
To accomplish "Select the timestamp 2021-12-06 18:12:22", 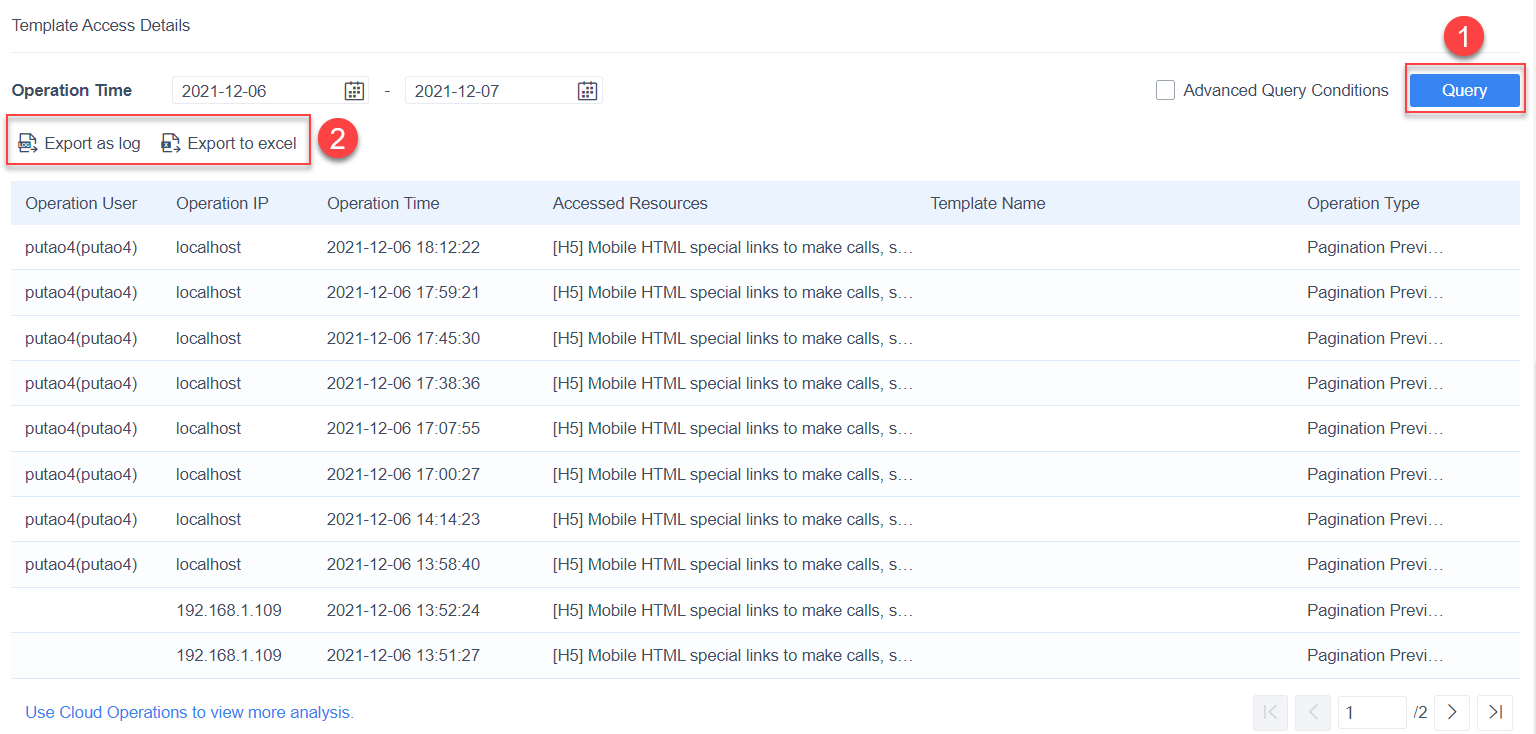I will (403, 247).
